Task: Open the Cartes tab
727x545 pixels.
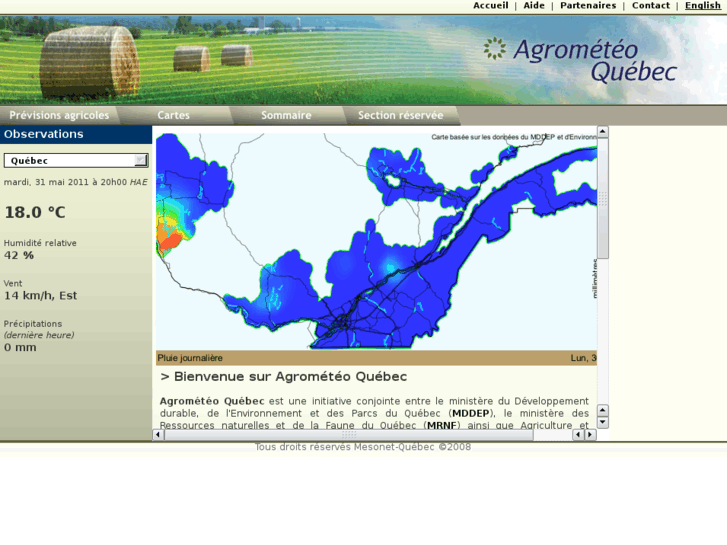Action: pyautogui.click(x=173, y=115)
